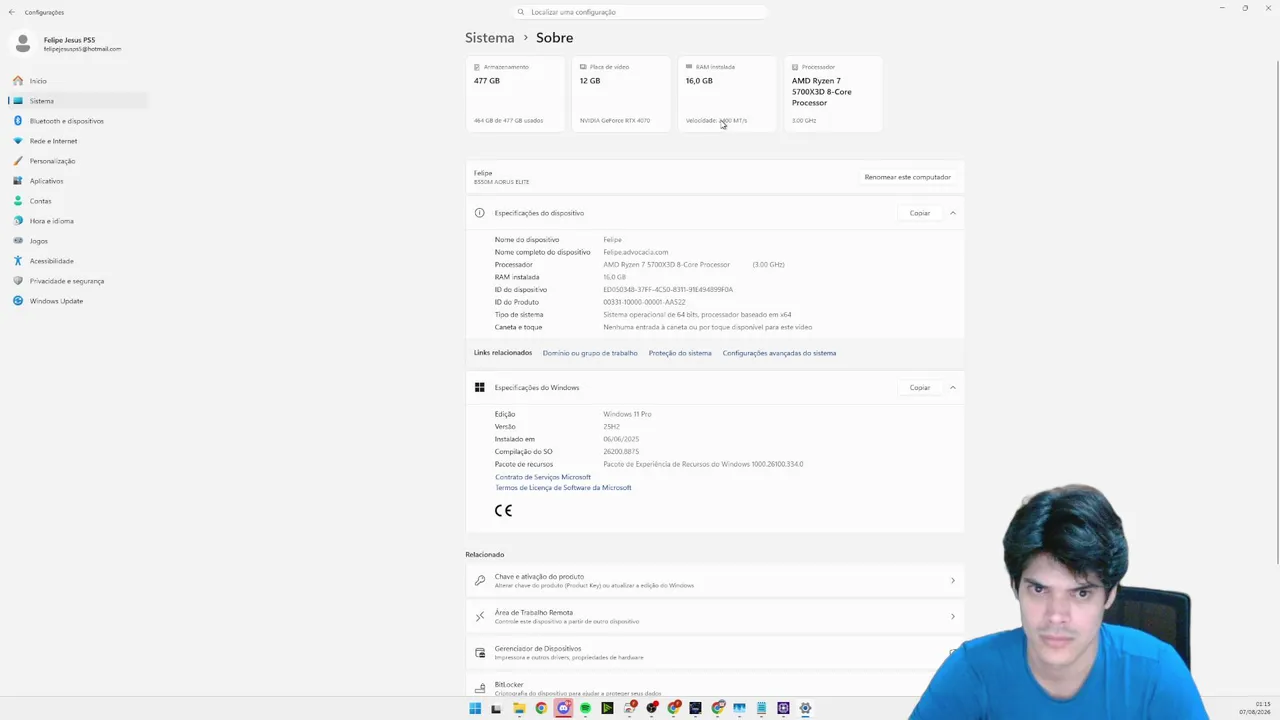Collapse the Especificações do dispositivo section
1280x720 pixels.
(x=953, y=213)
